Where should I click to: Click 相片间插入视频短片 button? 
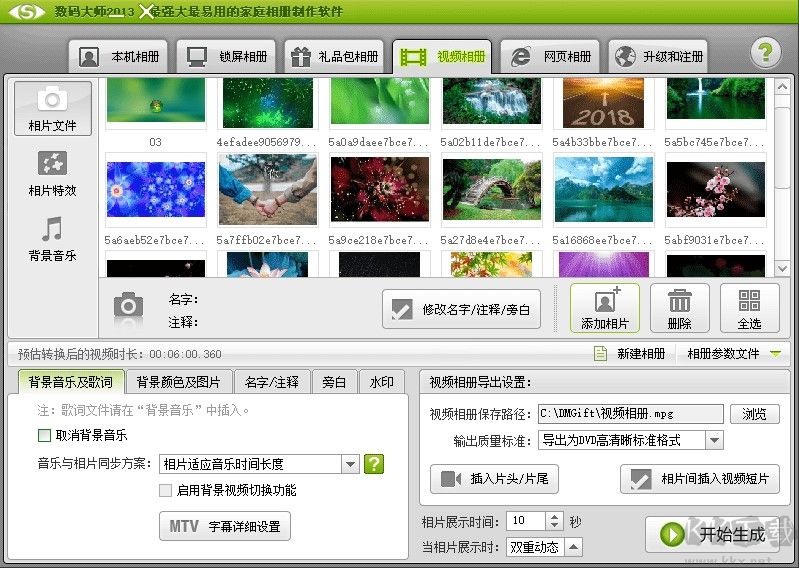tap(700, 479)
